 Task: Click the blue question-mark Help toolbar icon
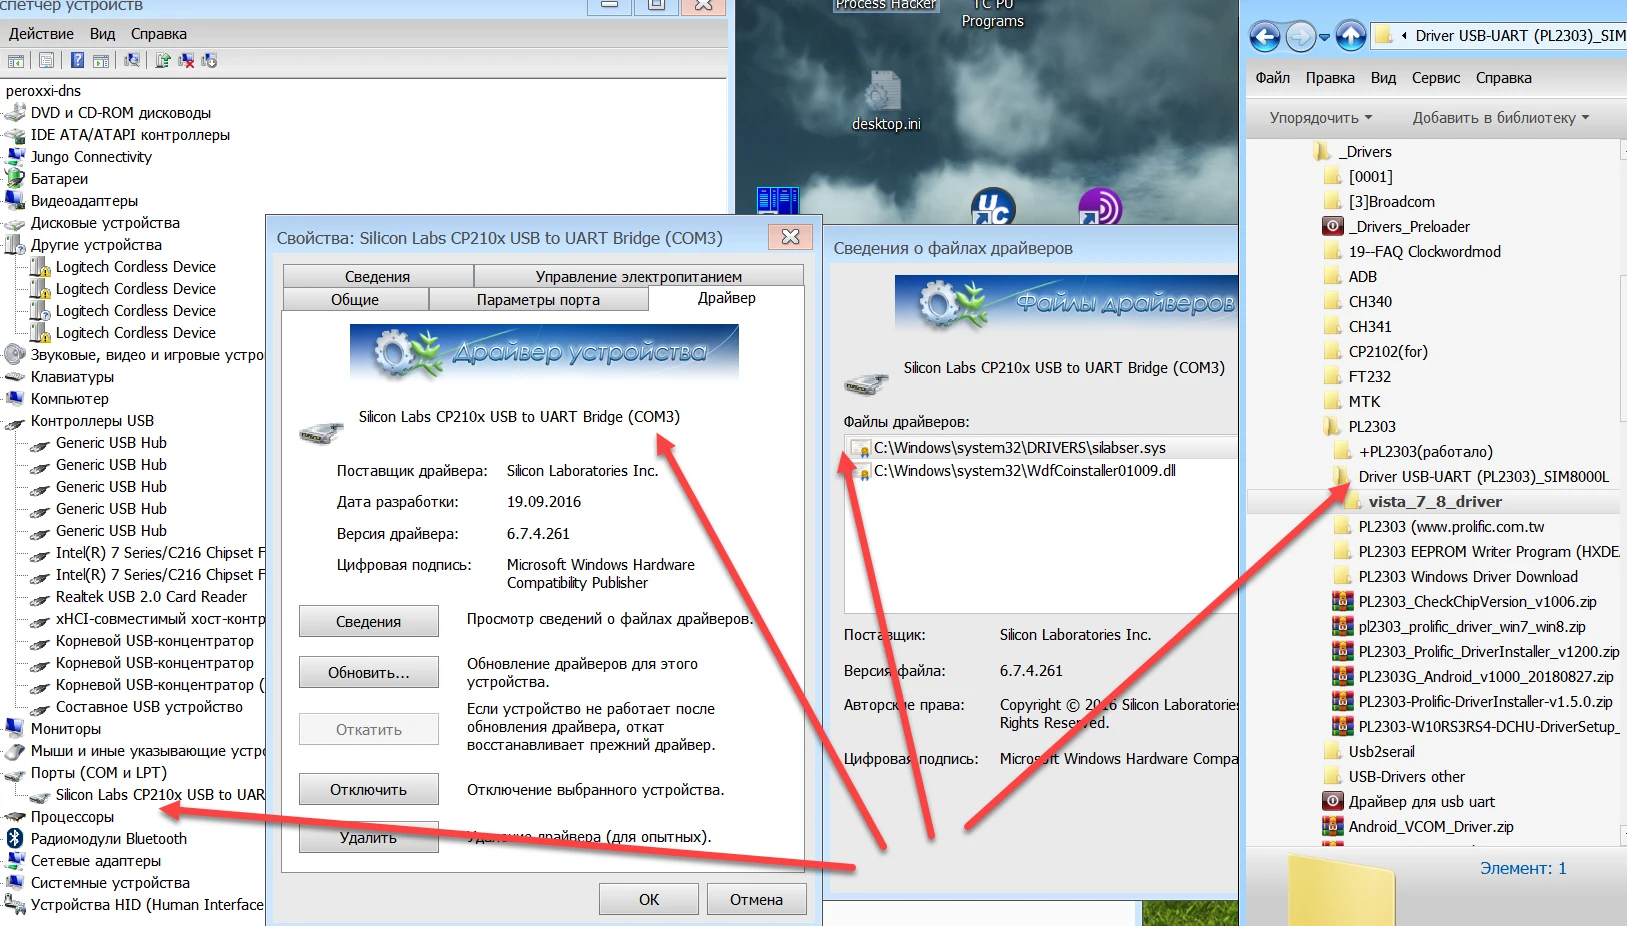[x=77, y=61]
